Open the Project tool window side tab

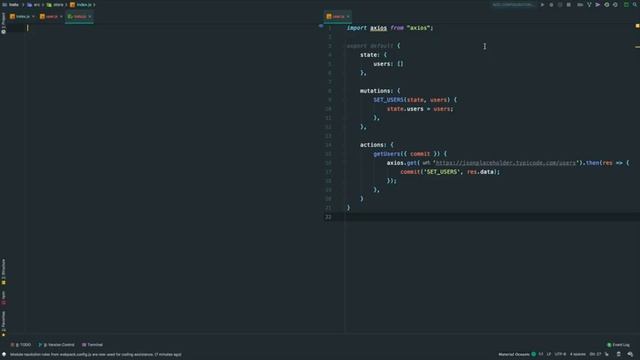coord(4,23)
